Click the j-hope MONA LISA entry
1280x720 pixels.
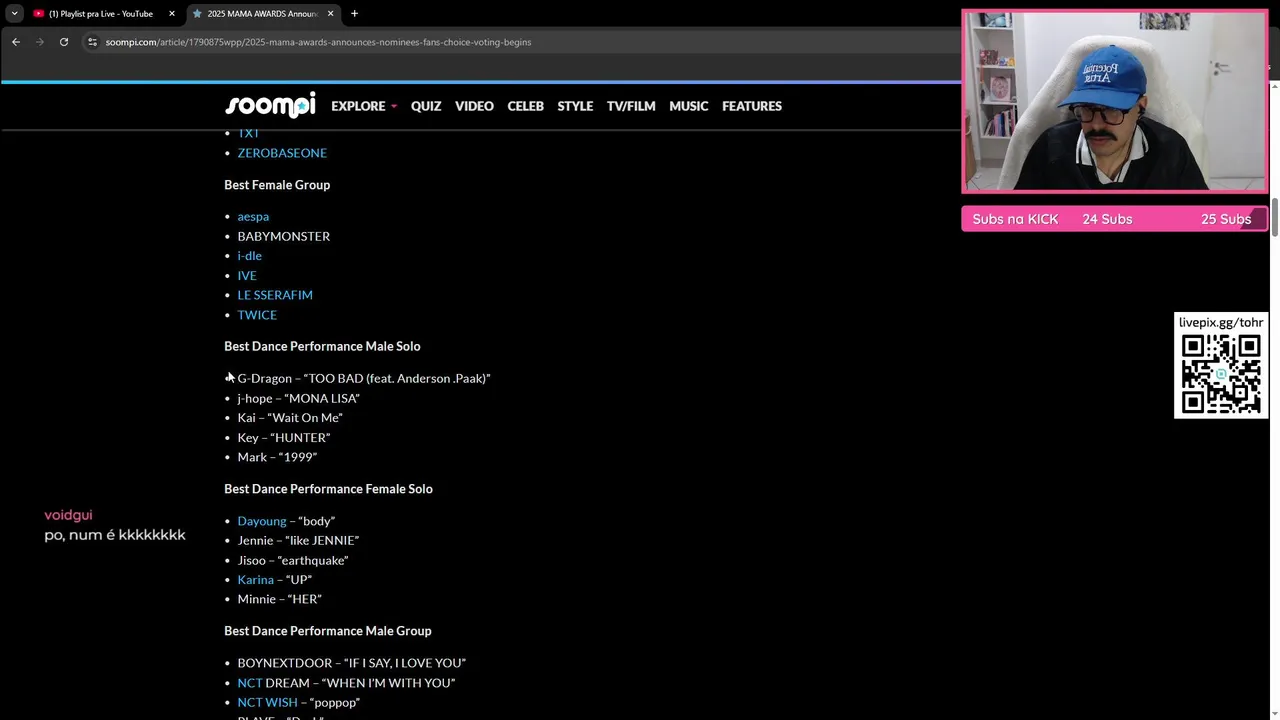298,398
